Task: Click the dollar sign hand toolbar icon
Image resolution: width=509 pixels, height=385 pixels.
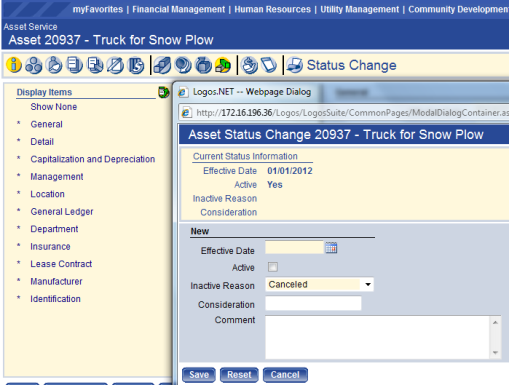Action: tap(250, 65)
